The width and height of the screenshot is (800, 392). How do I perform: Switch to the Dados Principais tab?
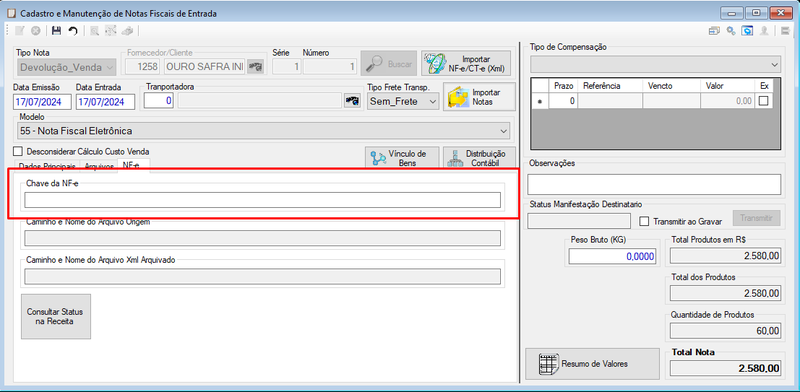(x=47, y=166)
